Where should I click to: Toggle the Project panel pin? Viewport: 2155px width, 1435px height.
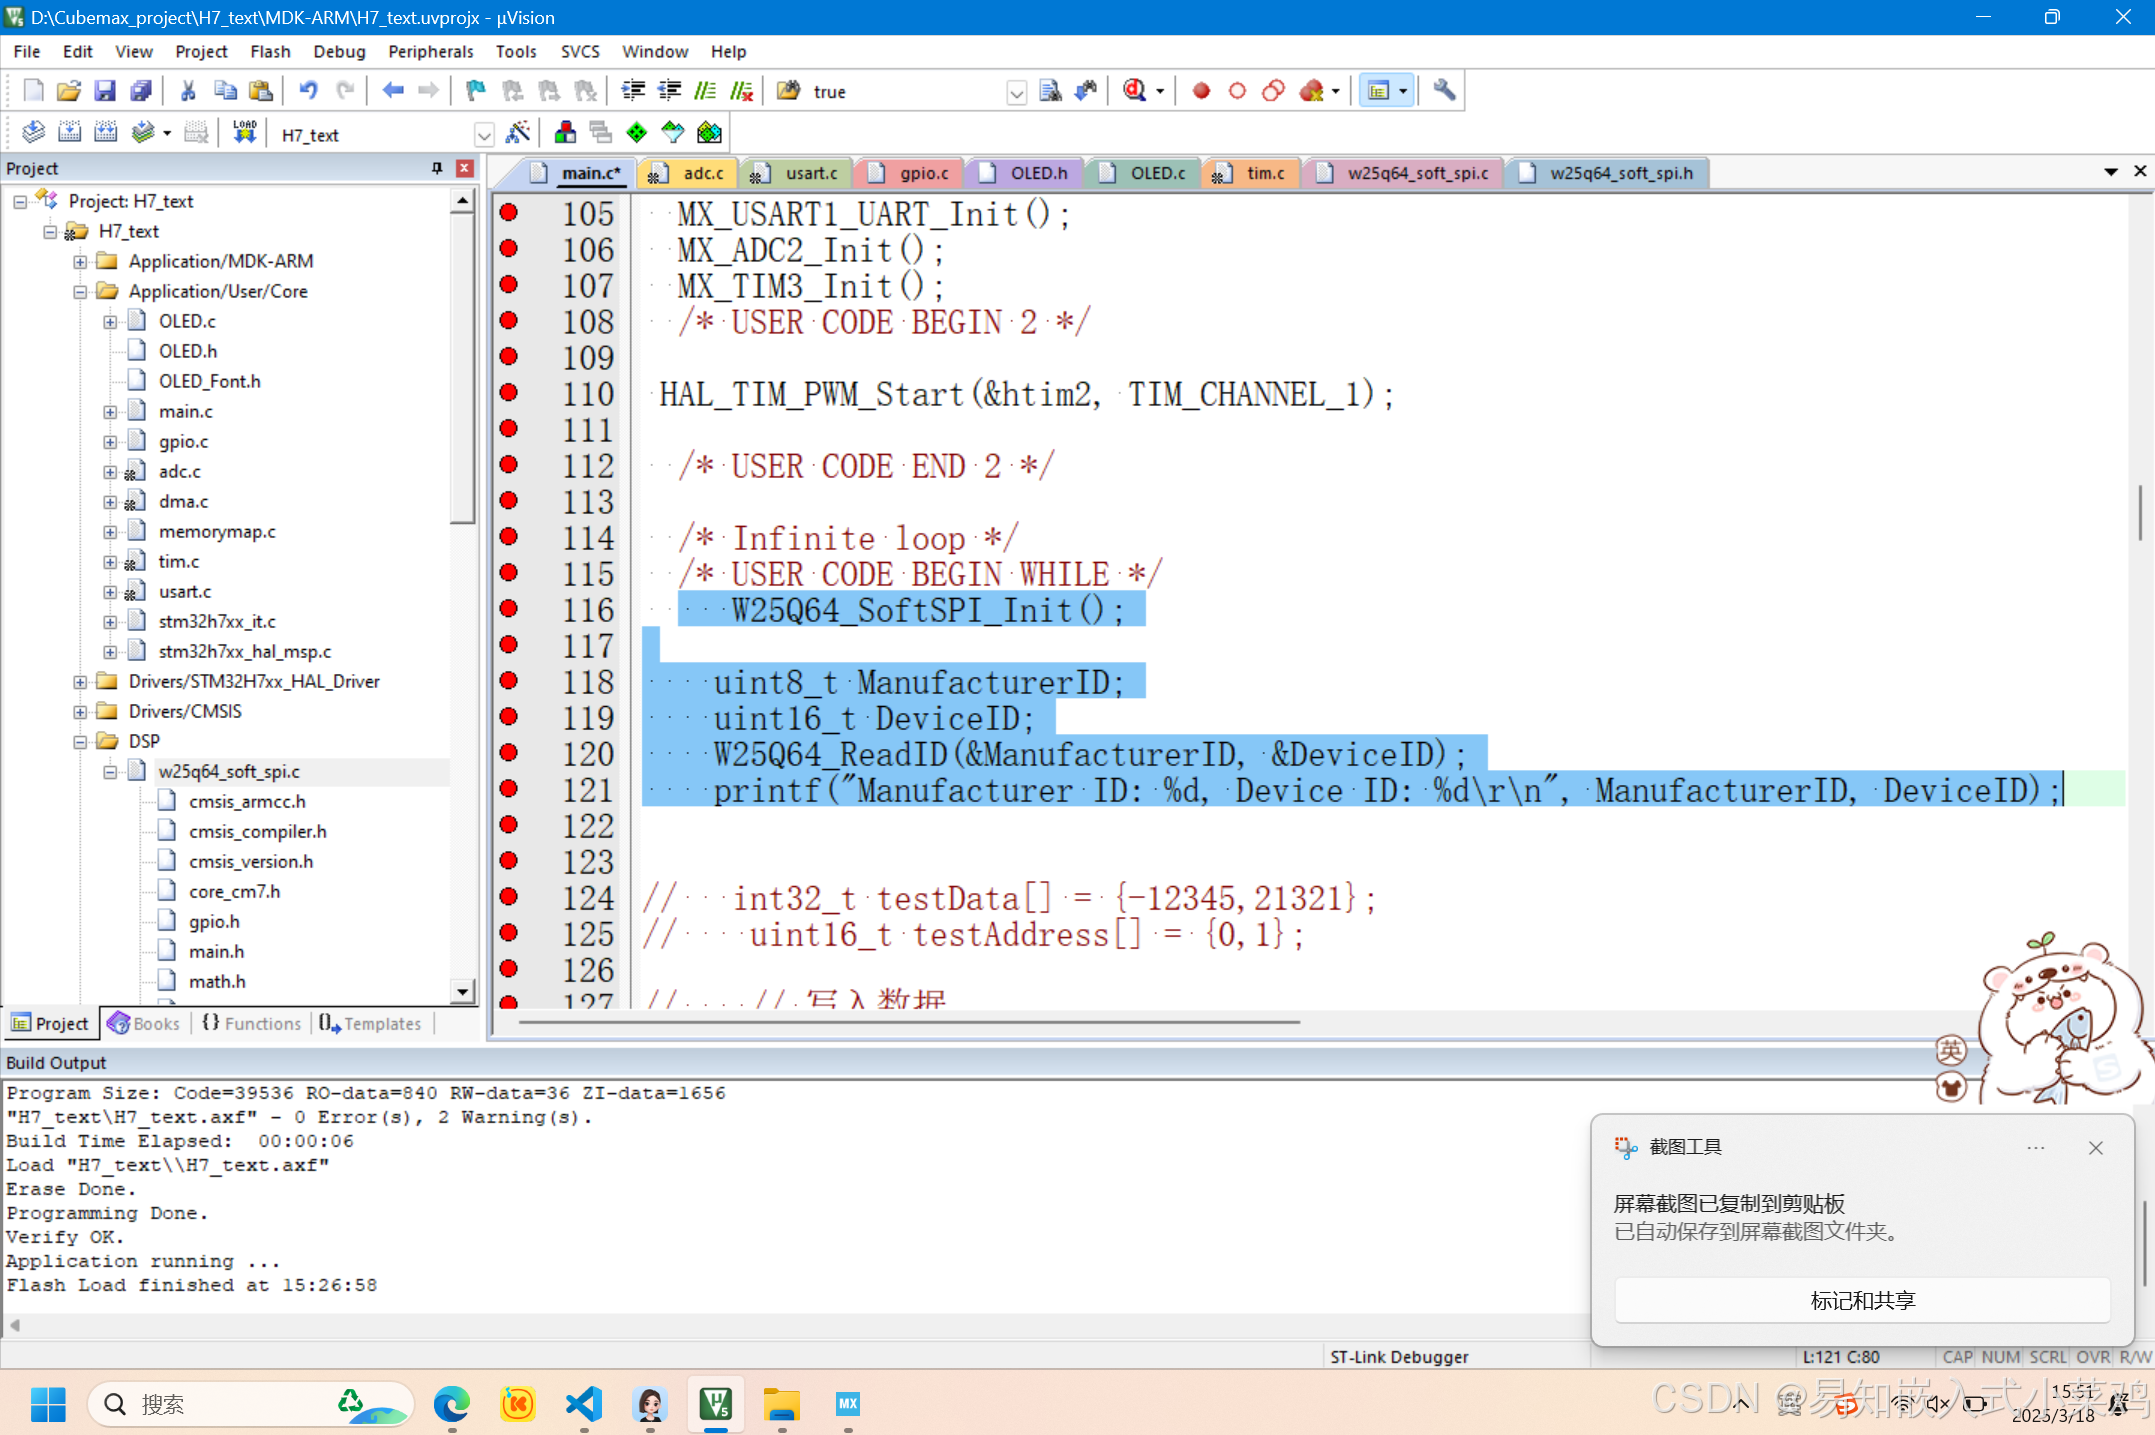coord(437,168)
